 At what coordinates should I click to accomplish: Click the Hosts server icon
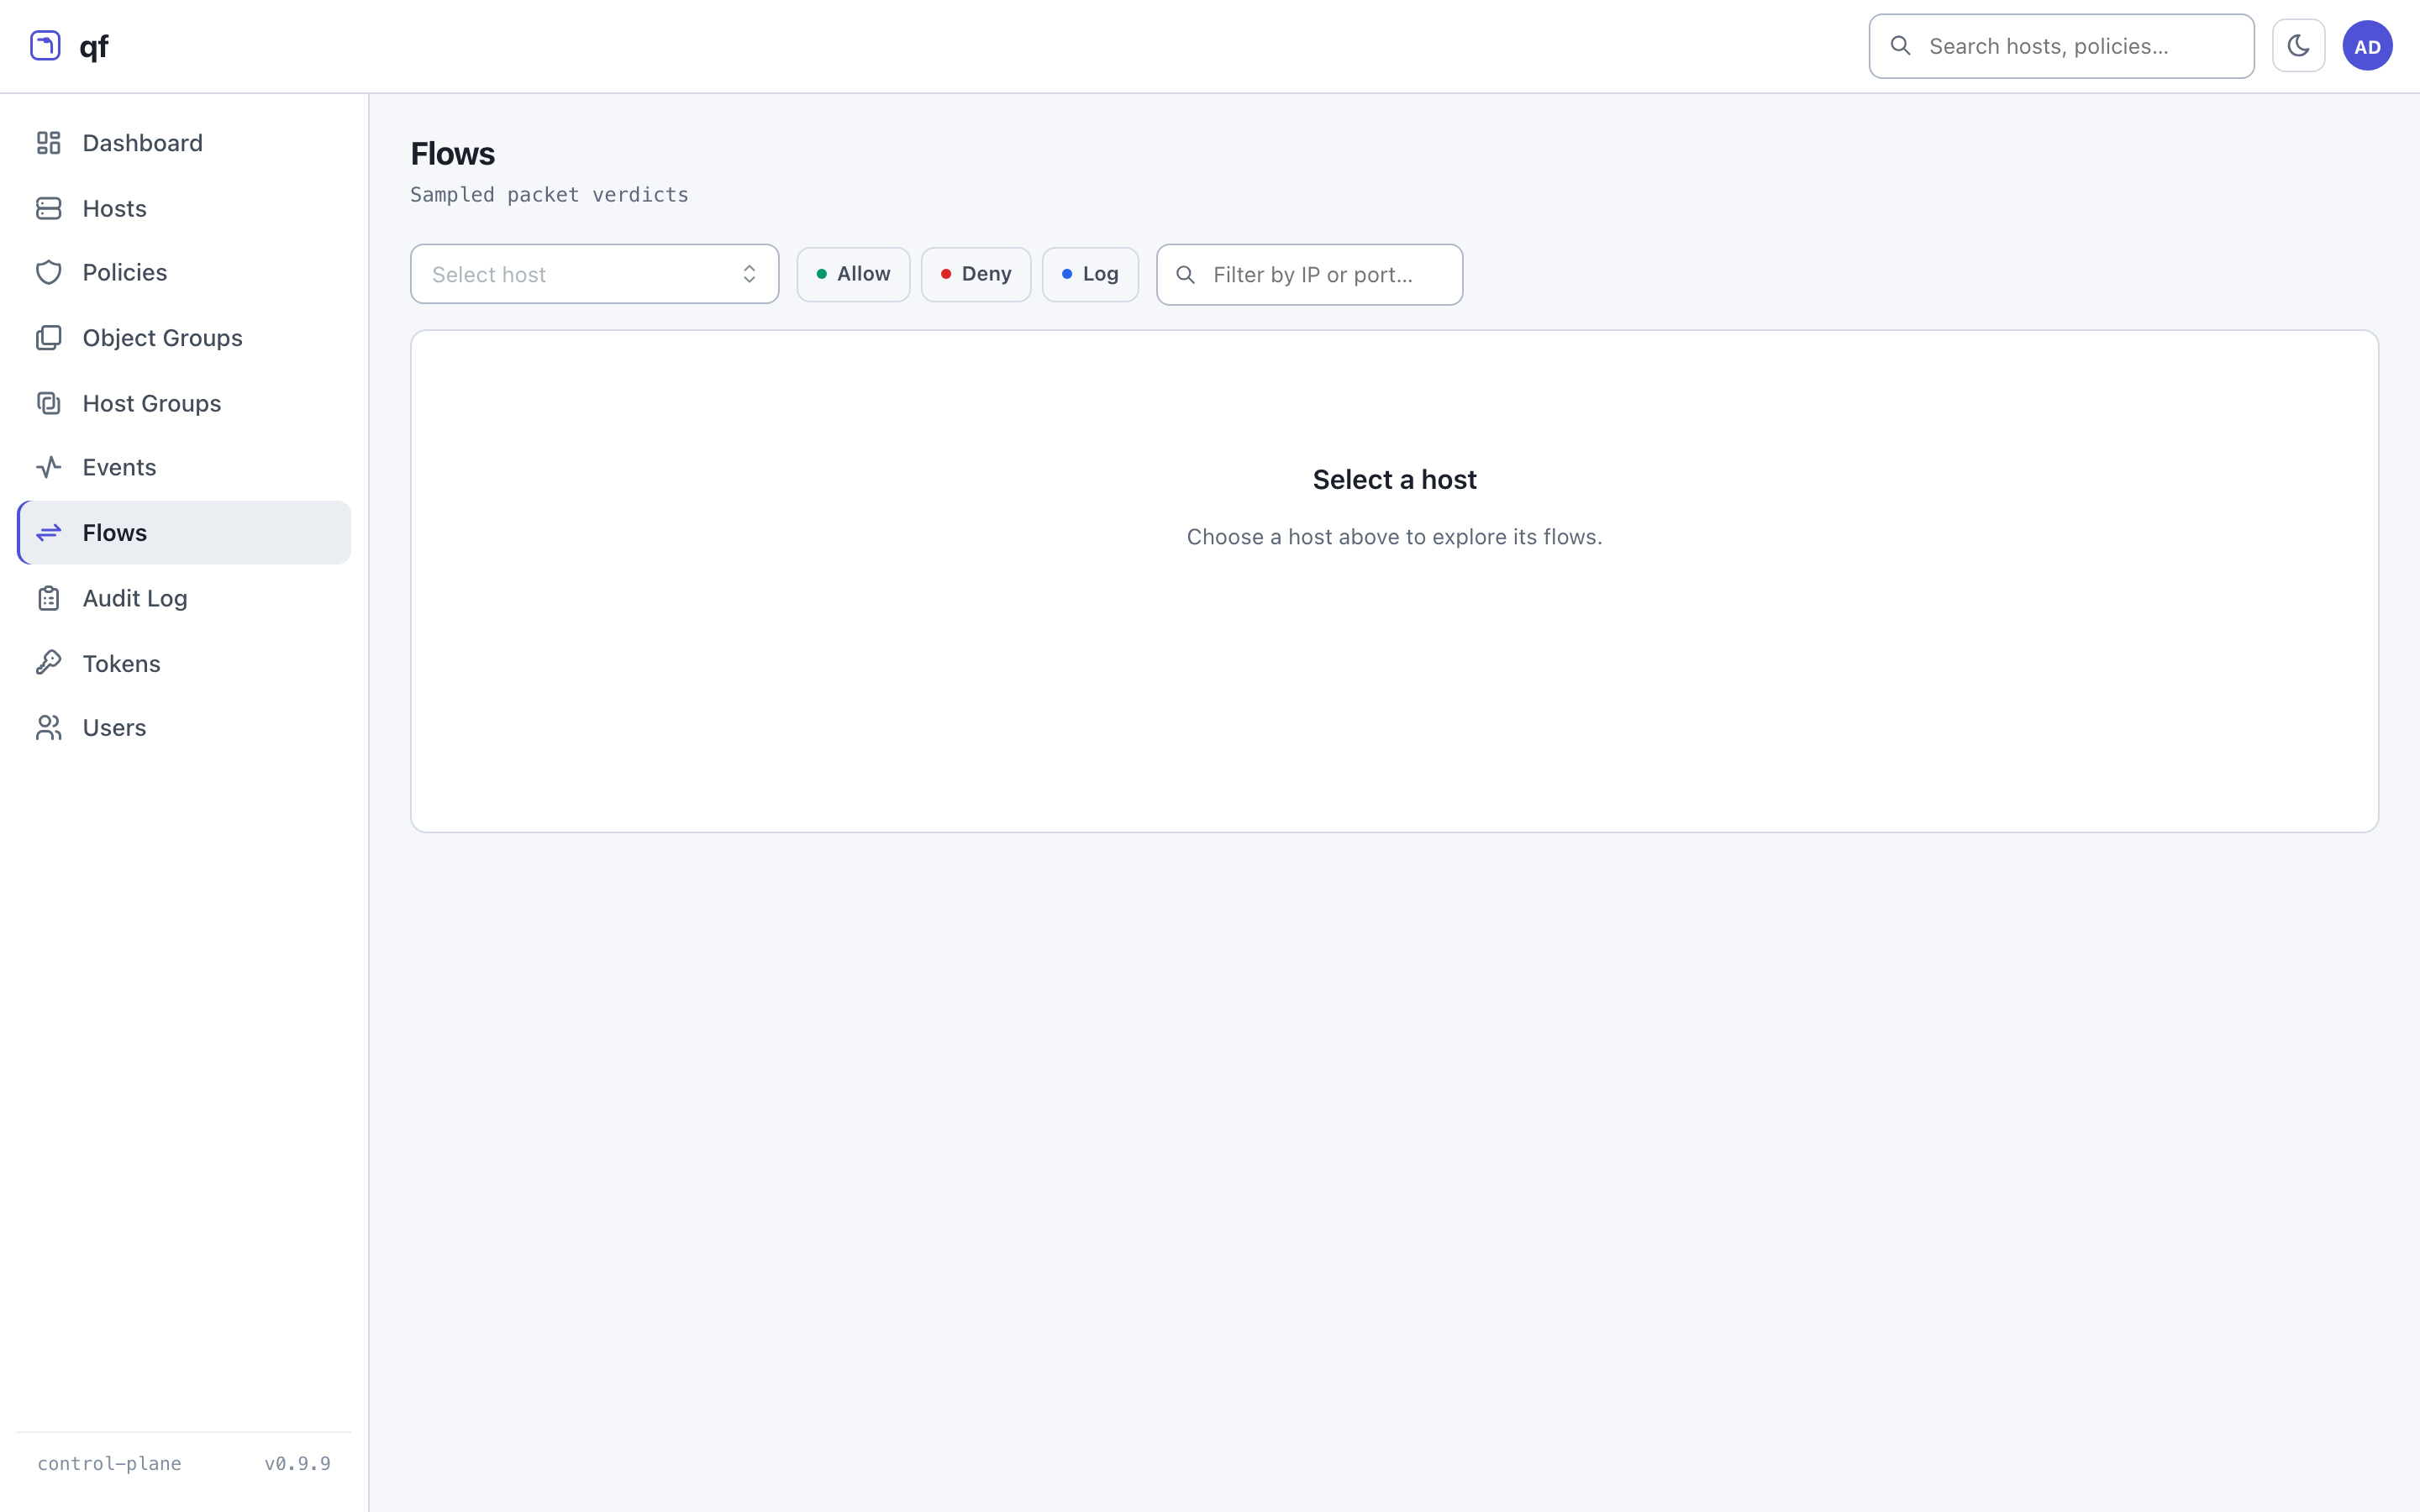click(x=48, y=208)
